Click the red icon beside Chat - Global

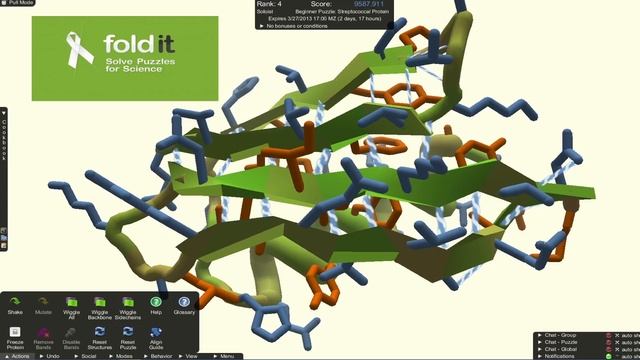point(609,349)
